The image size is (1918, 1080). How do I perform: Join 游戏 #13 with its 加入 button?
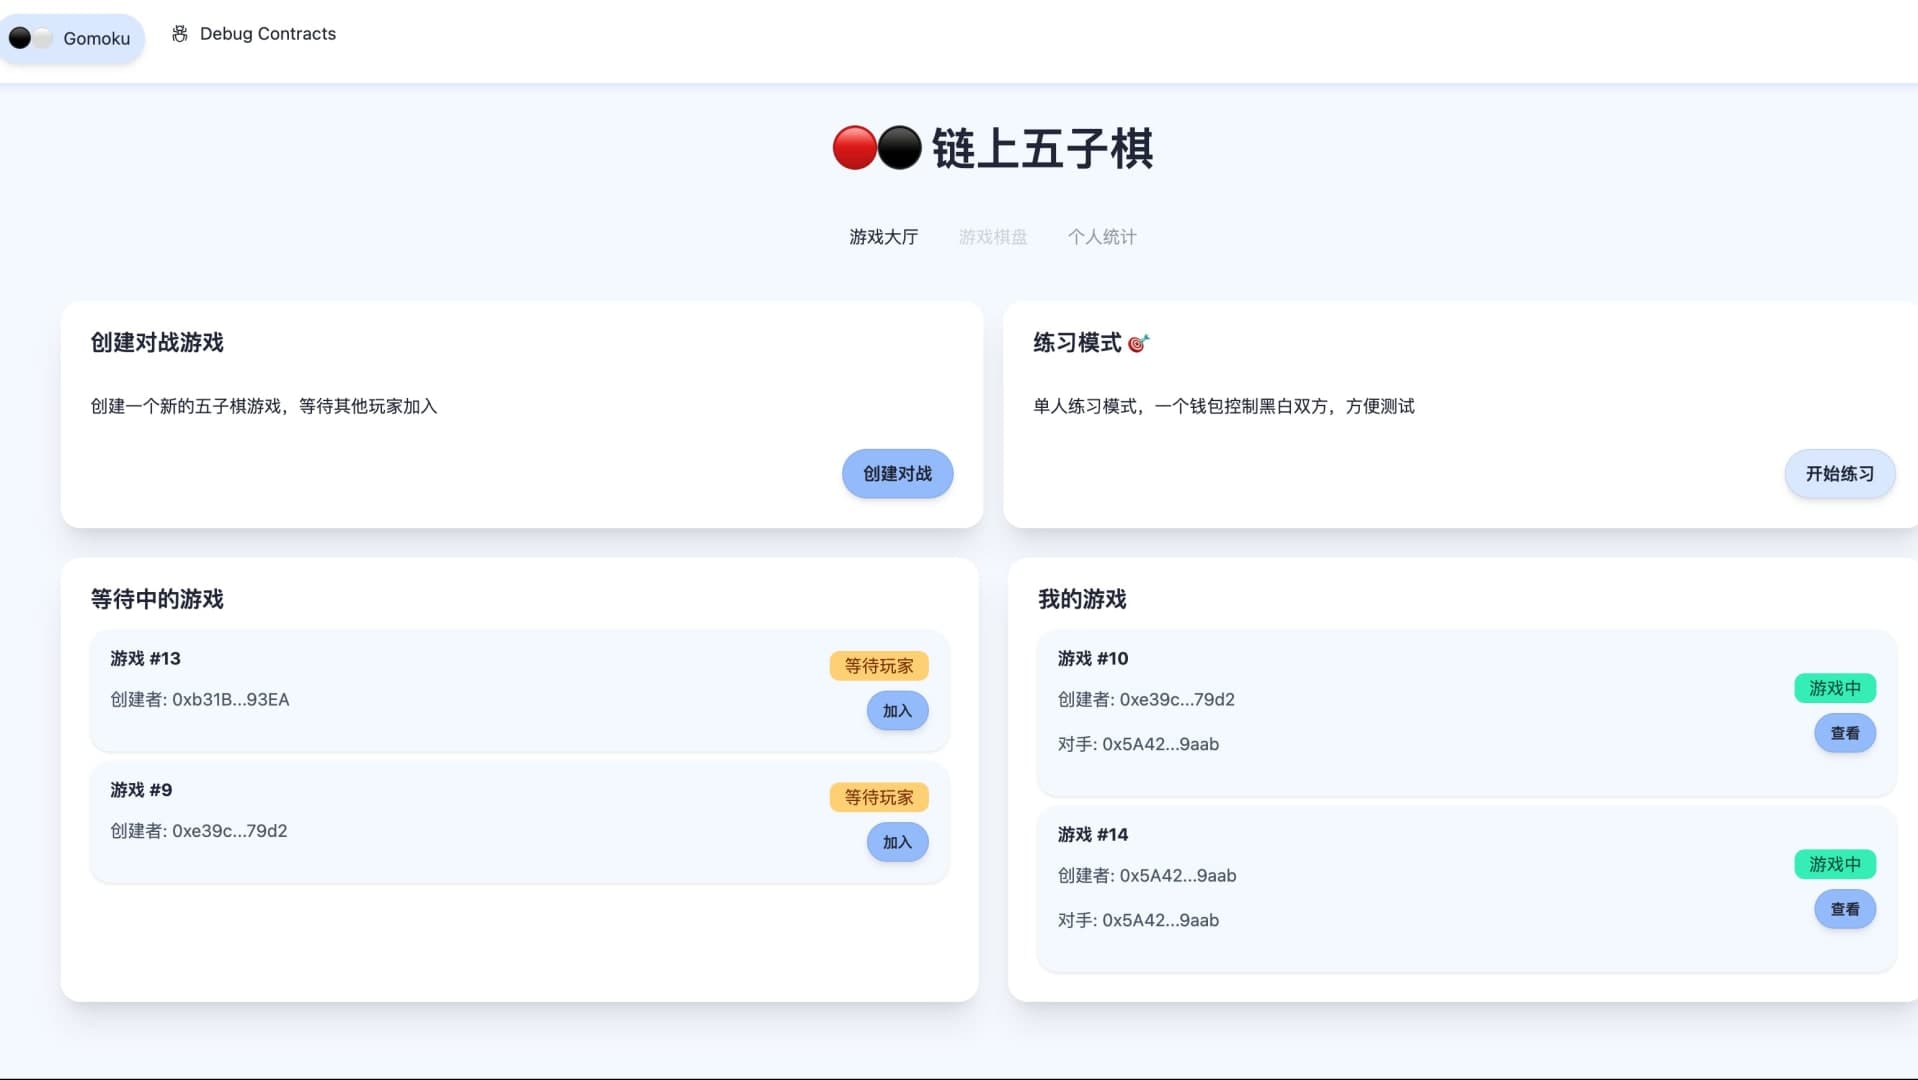[x=896, y=711]
